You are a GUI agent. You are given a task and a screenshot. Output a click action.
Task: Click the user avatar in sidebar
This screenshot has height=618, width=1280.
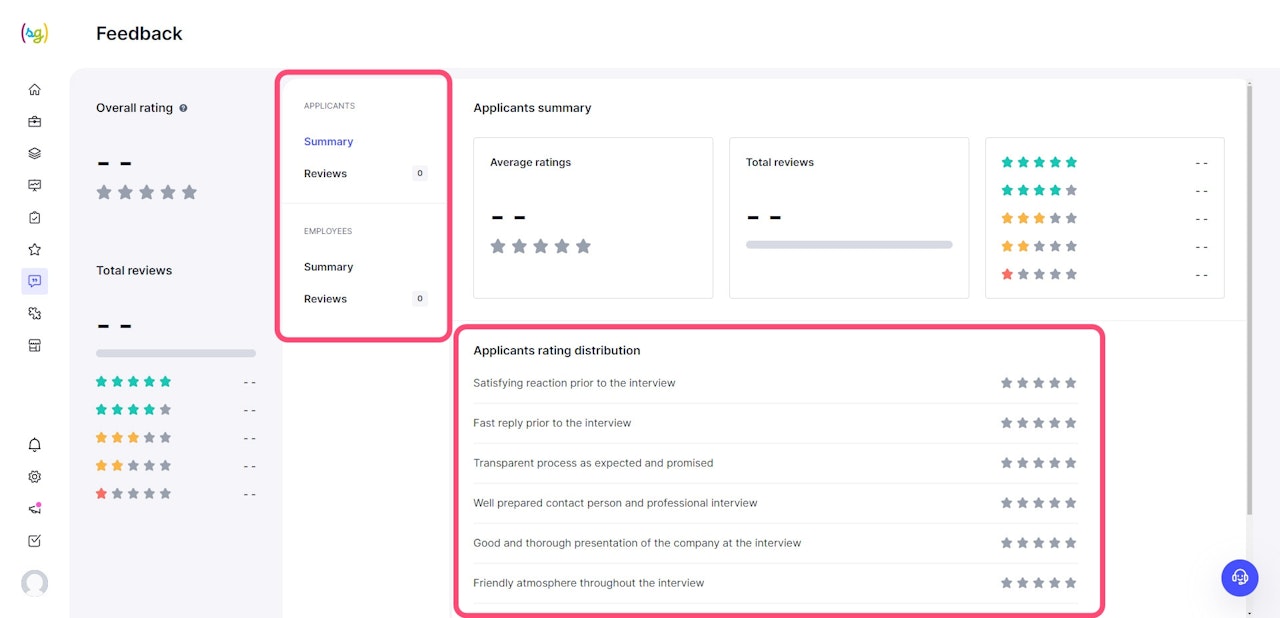(x=35, y=583)
